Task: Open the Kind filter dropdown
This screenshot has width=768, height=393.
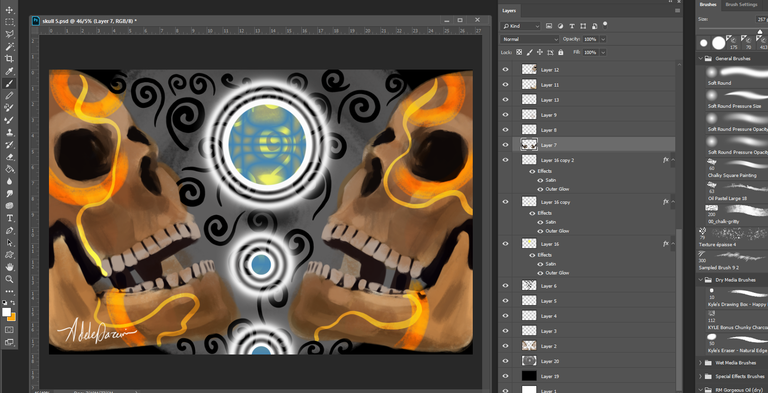Action: click(x=520, y=26)
